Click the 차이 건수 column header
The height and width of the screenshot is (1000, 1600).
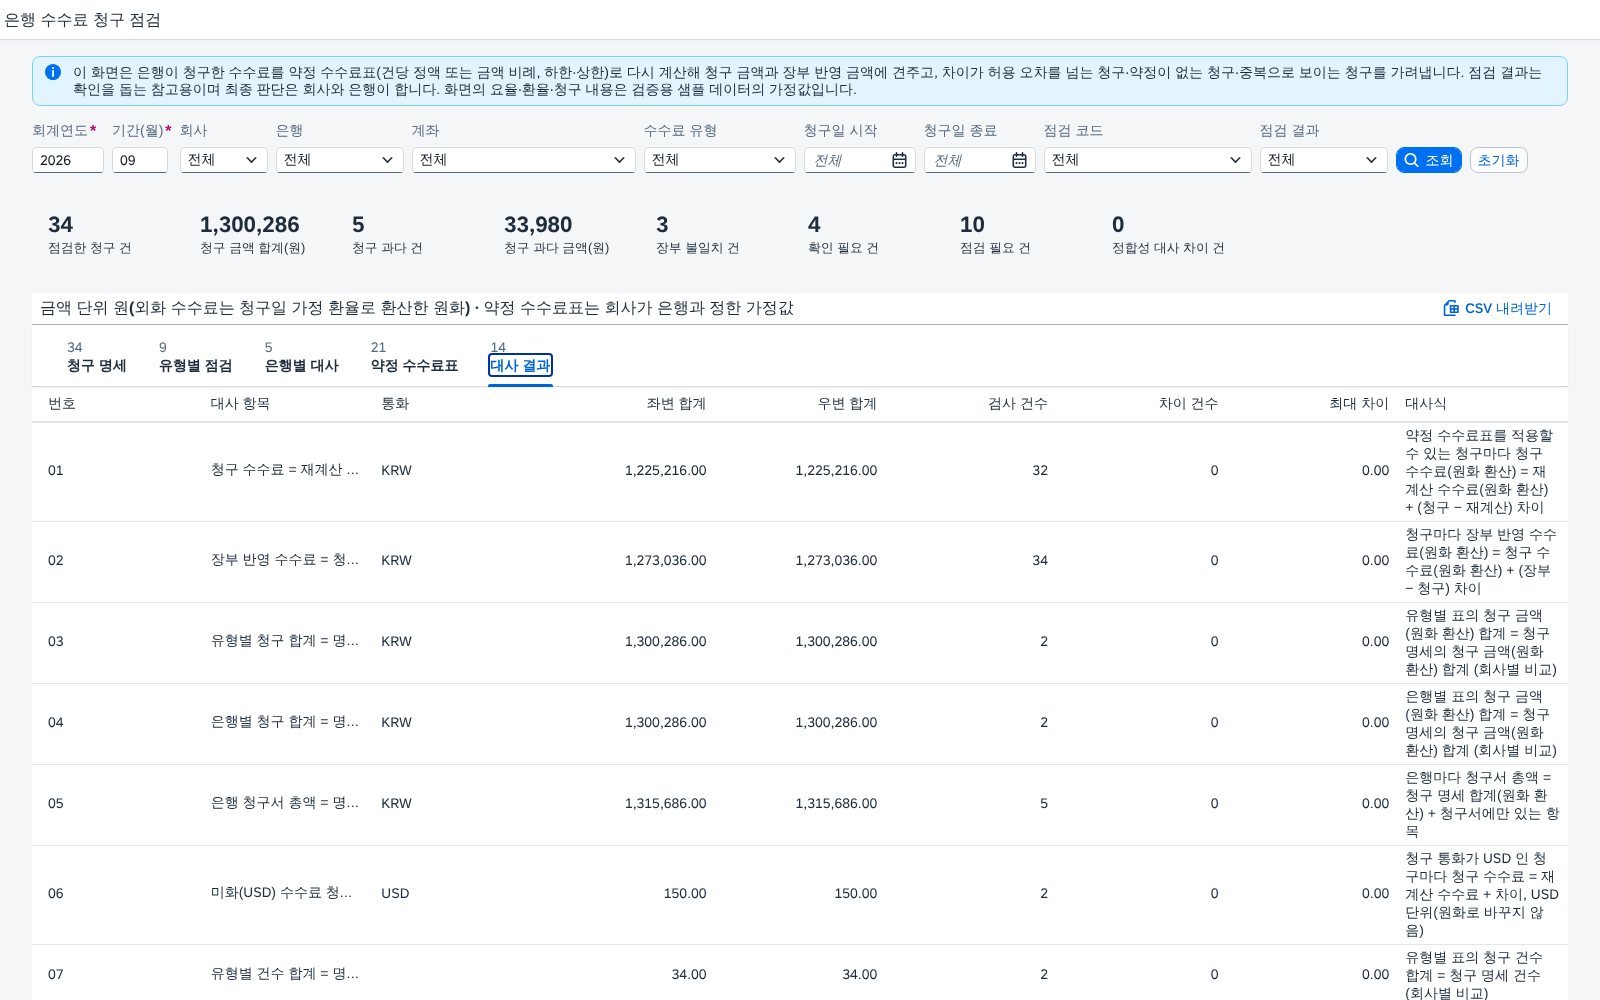pyautogui.click(x=1188, y=404)
